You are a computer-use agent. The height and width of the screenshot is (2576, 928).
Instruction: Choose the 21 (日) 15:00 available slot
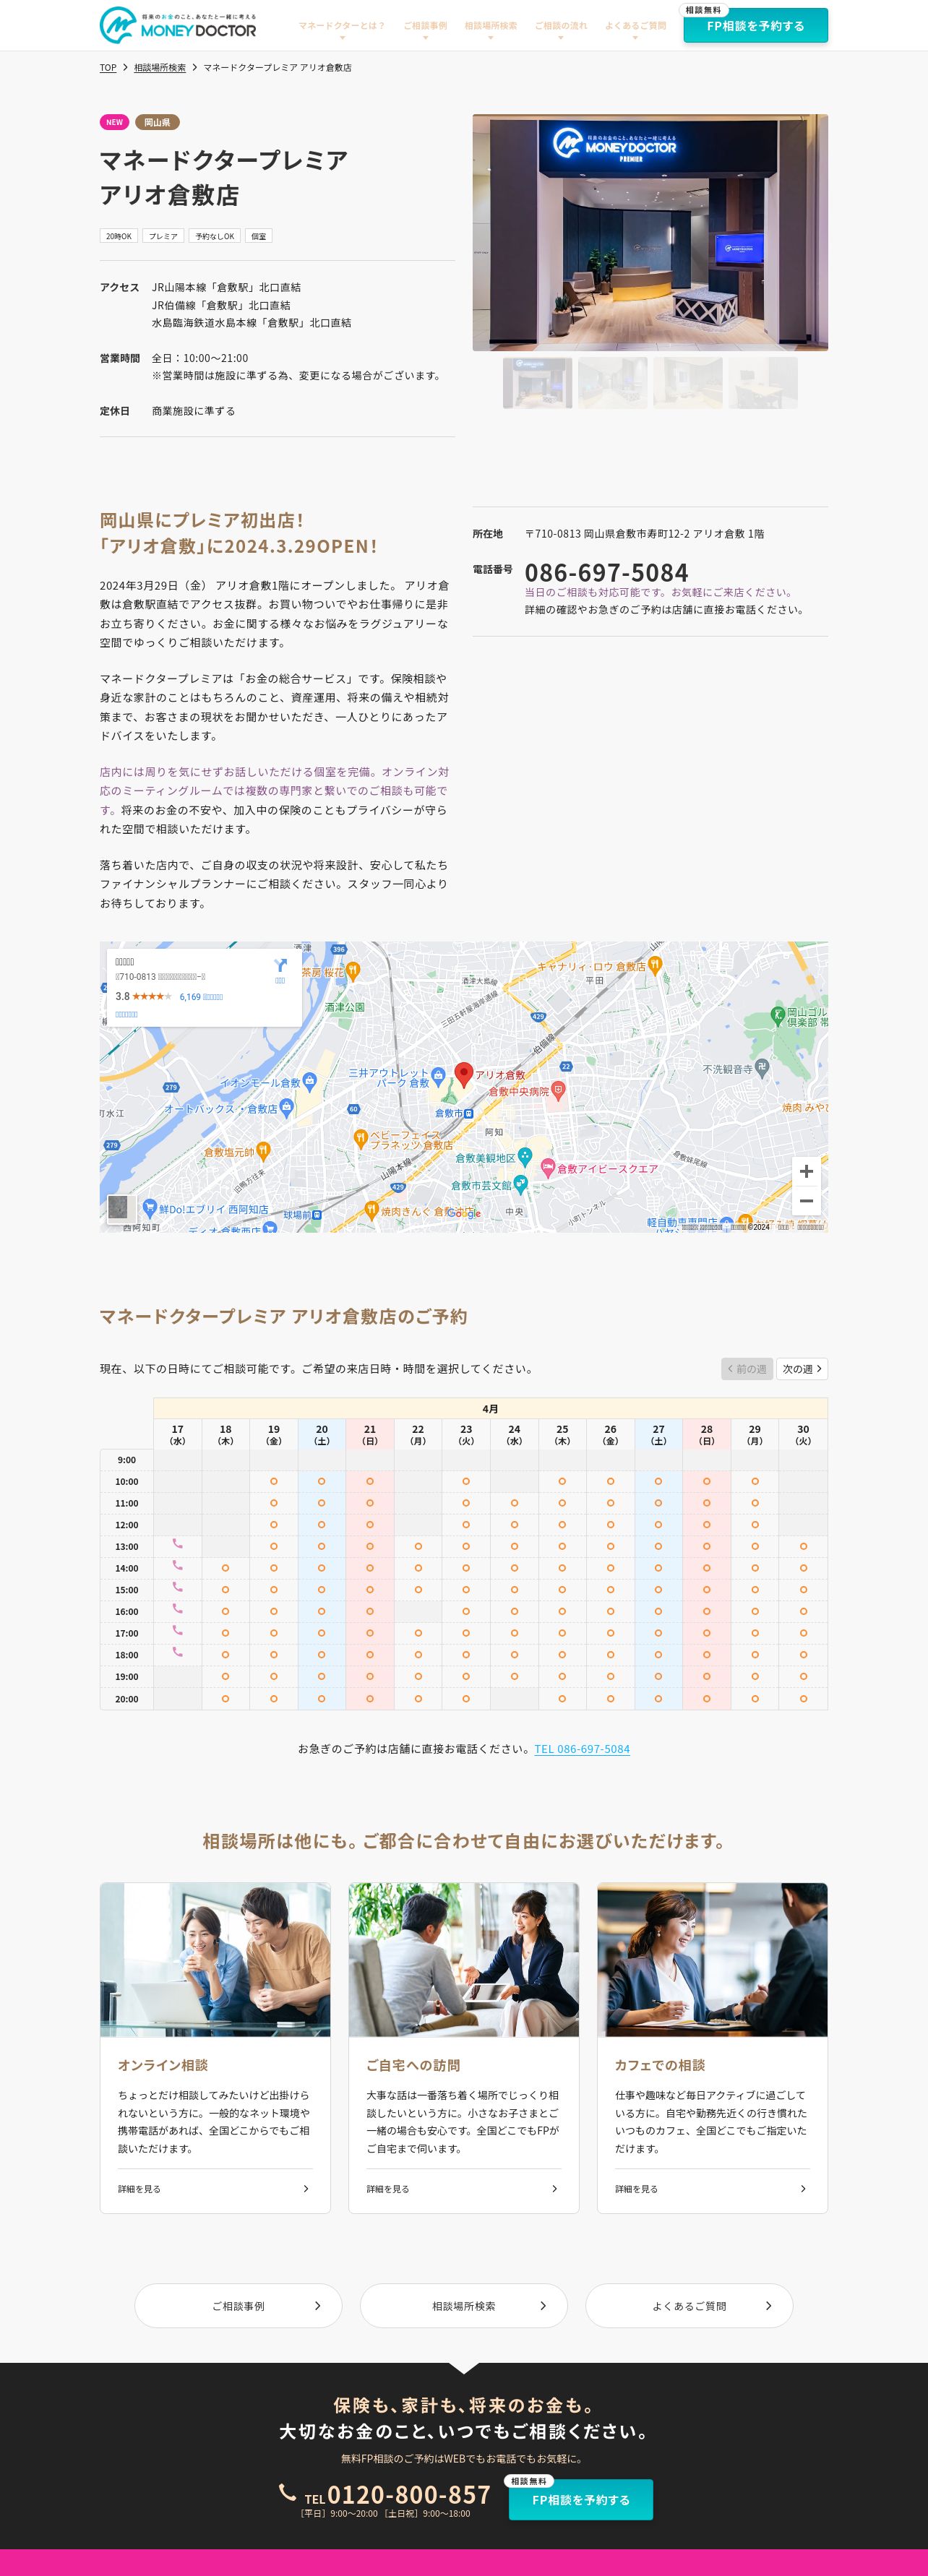click(x=370, y=1590)
